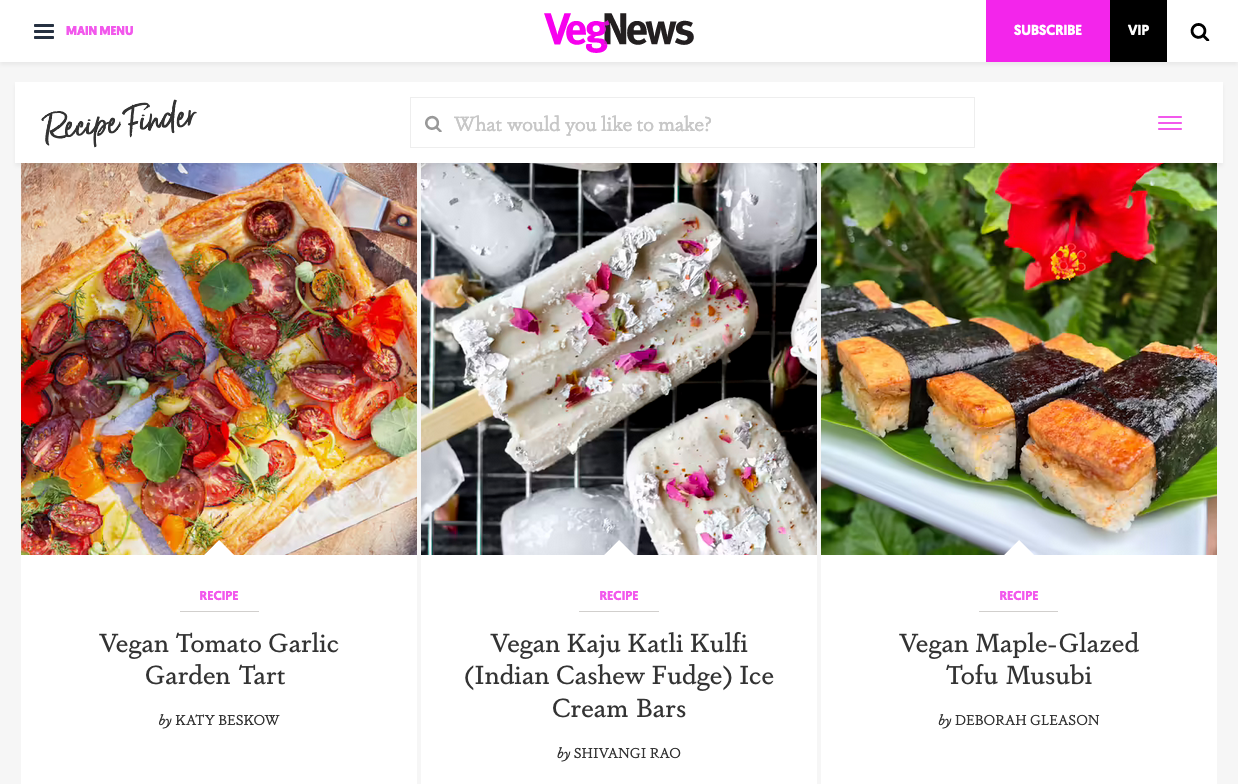Image resolution: width=1238 pixels, height=784 pixels.
Task: Open the pink Recipe Finder filter menu icon
Action: 1170,123
